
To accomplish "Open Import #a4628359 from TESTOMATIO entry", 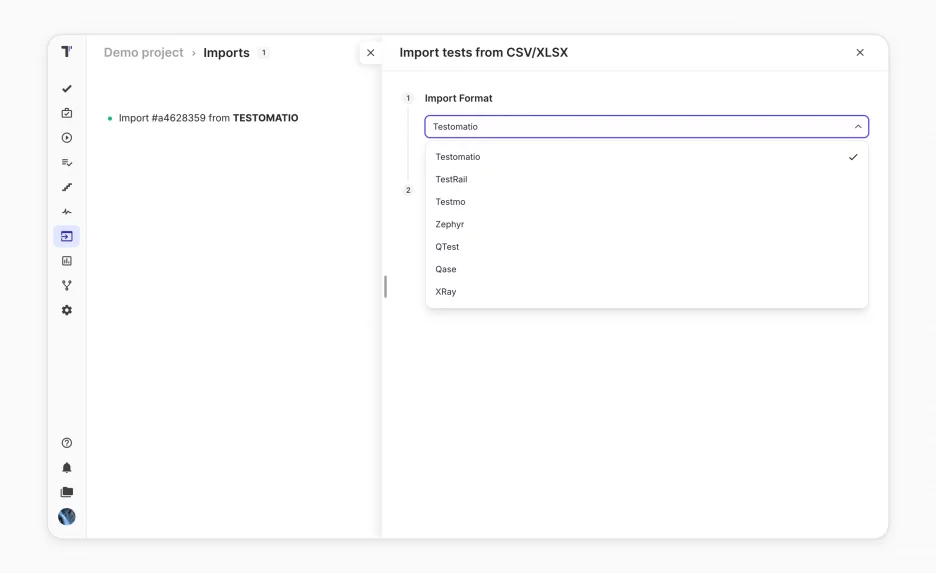I will click(x=208, y=118).
